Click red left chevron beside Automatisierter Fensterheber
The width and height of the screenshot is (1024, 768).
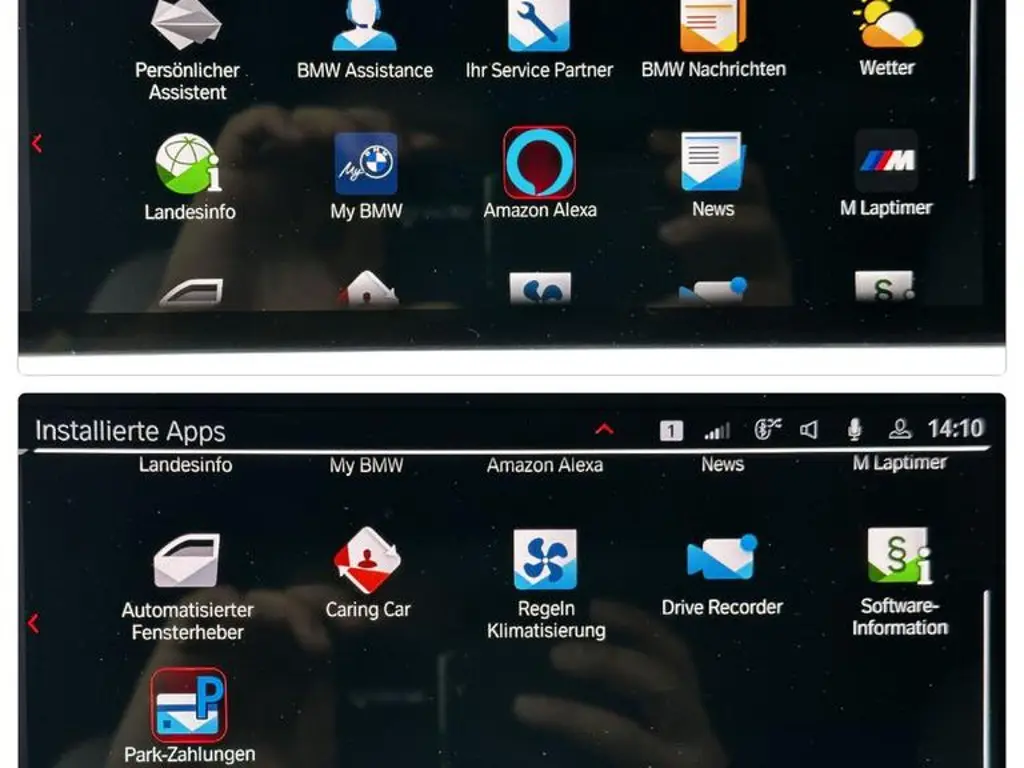(33, 623)
